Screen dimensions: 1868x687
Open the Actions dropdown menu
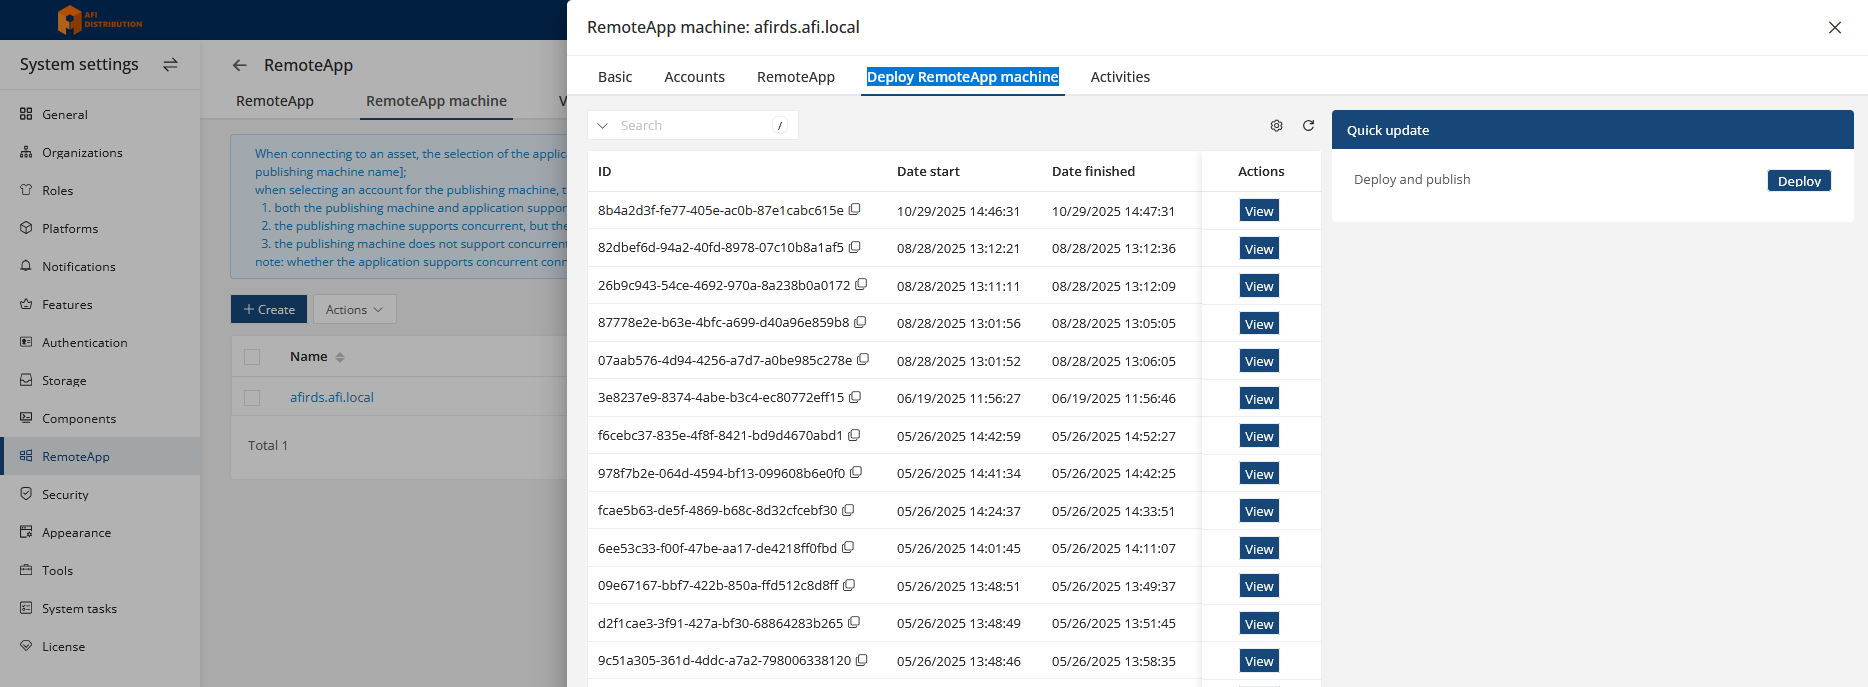click(354, 310)
